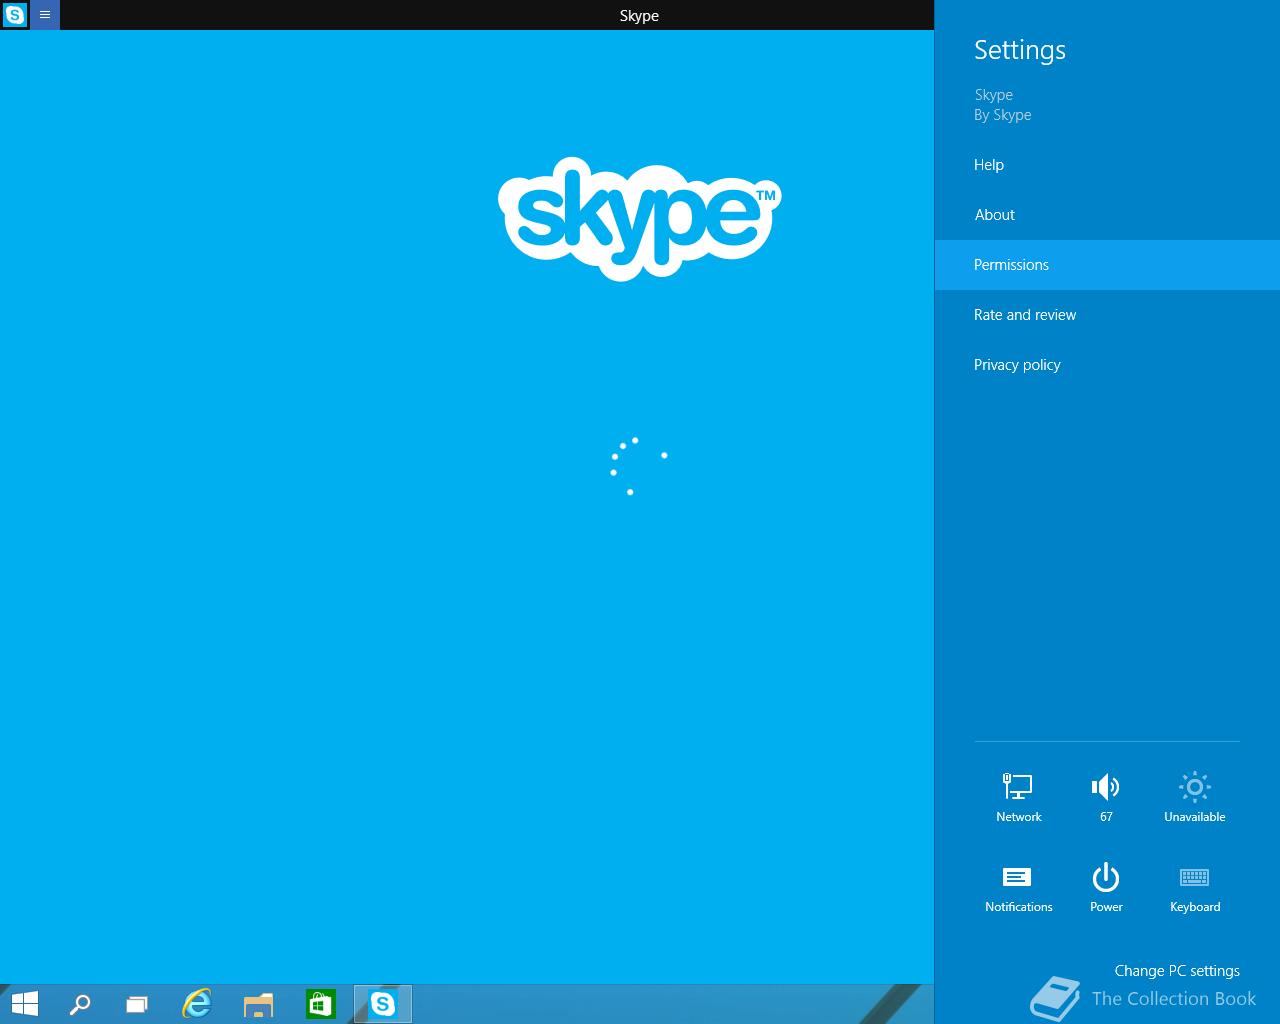The image size is (1280, 1024).
Task: Click Change PC settings link
Action: pos(1177,971)
